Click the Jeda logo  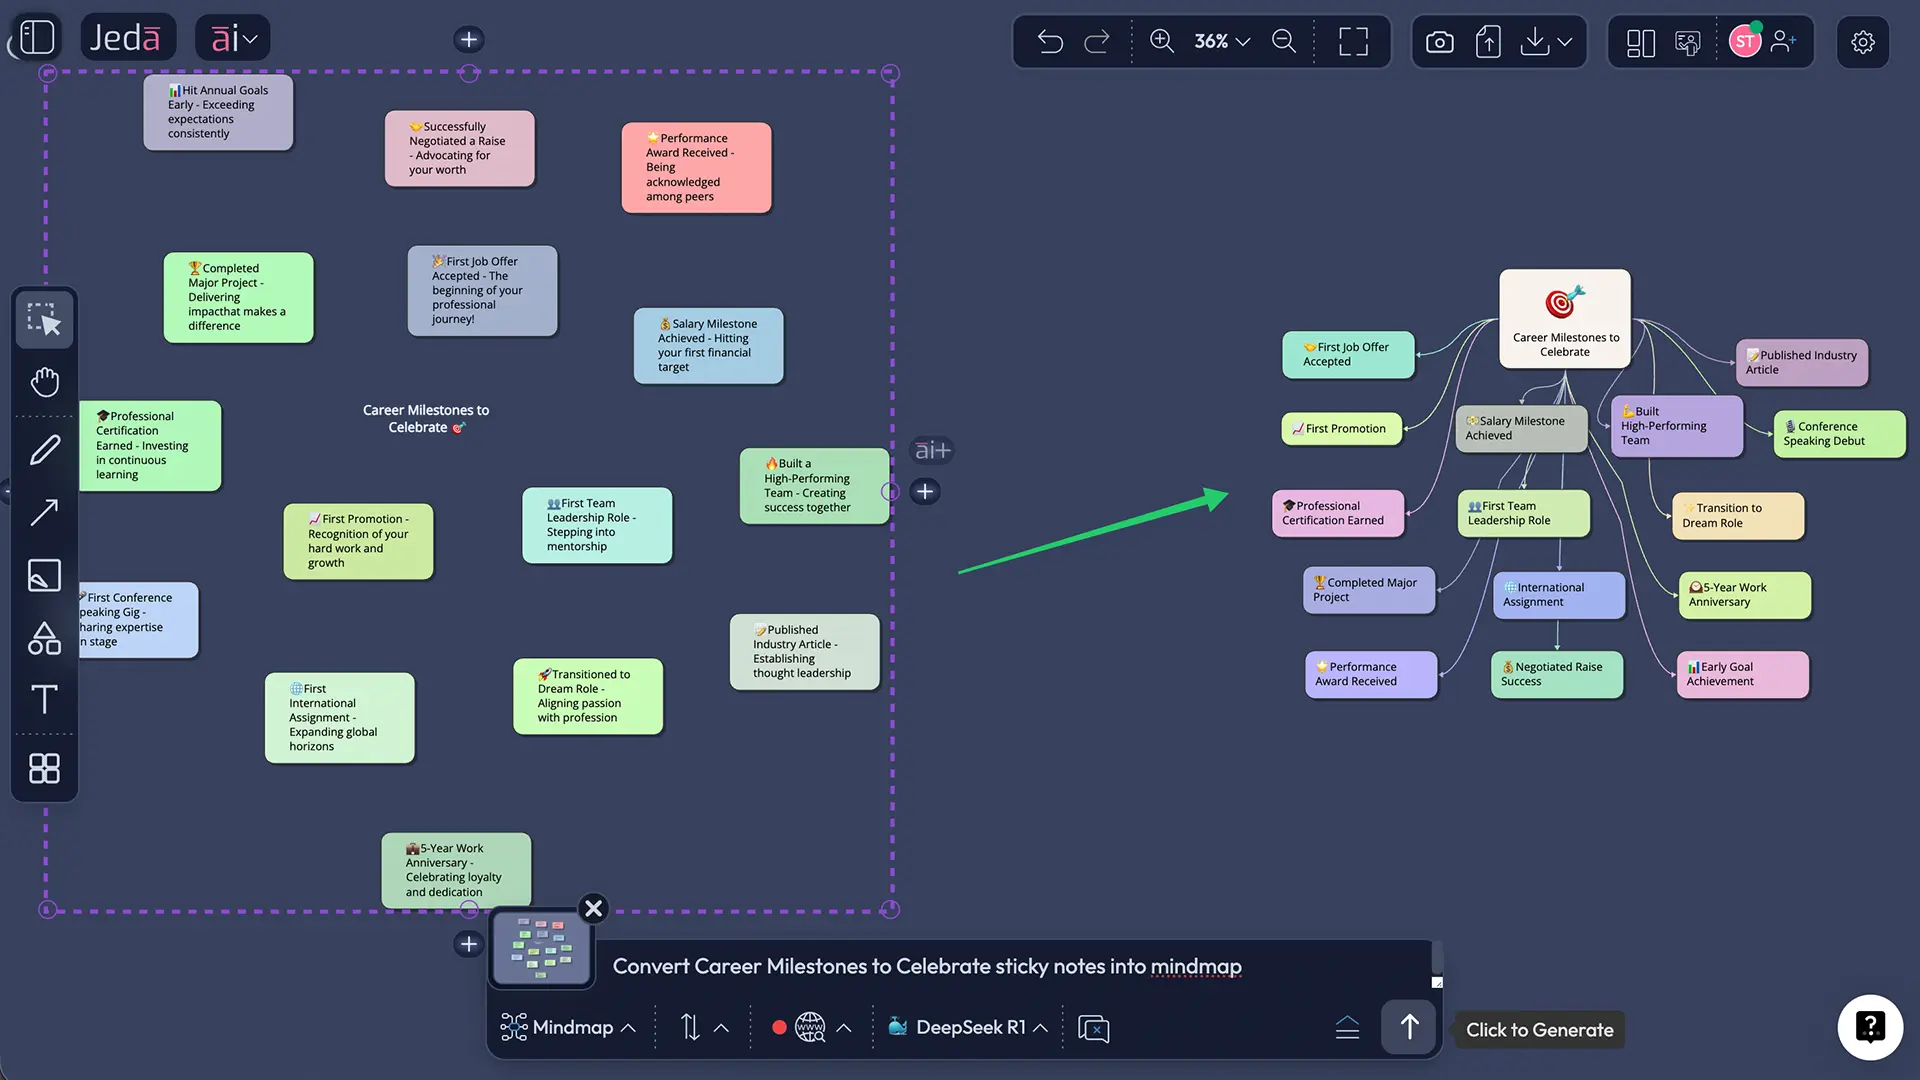click(x=127, y=37)
